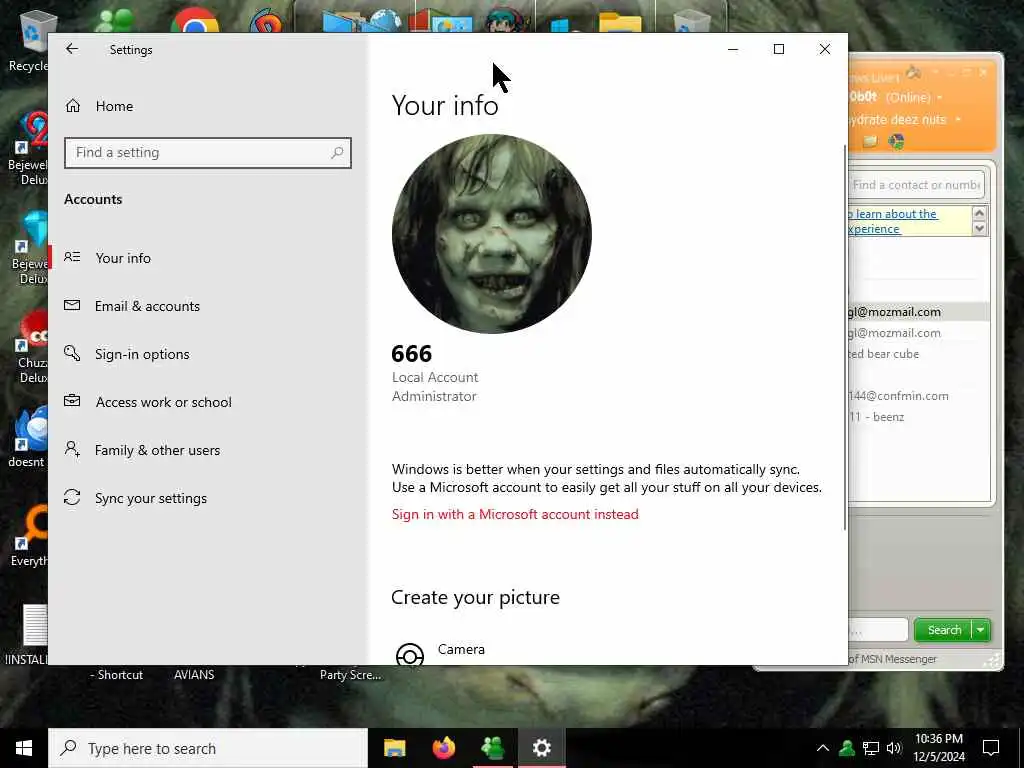Click the Settings gear on the taskbar
Screen dimensions: 1024x768
(x=541, y=748)
